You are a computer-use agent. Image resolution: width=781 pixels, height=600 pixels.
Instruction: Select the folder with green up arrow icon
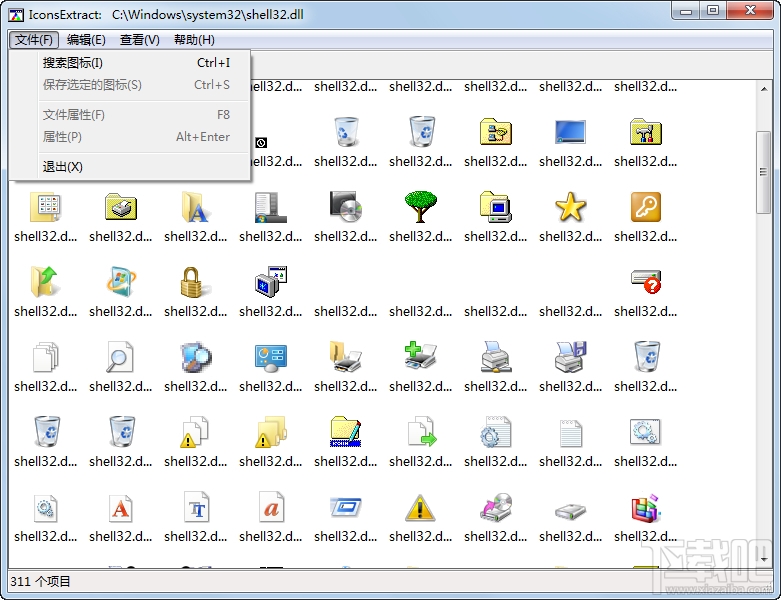(x=45, y=282)
